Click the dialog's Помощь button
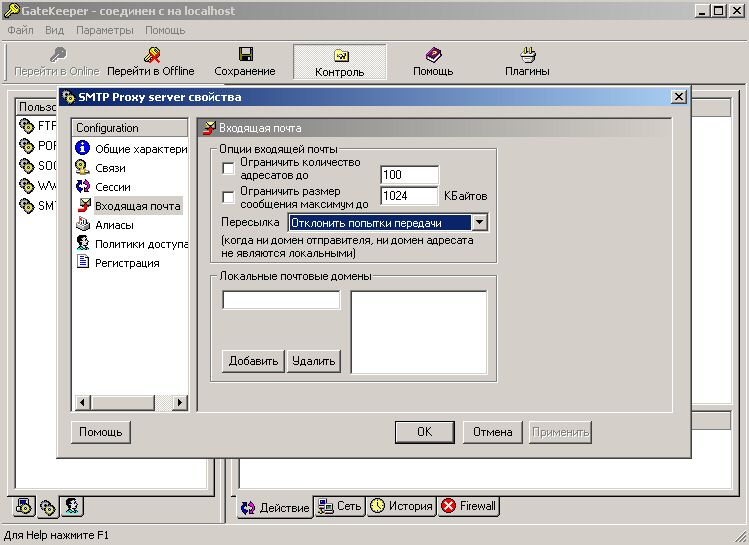 101,432
